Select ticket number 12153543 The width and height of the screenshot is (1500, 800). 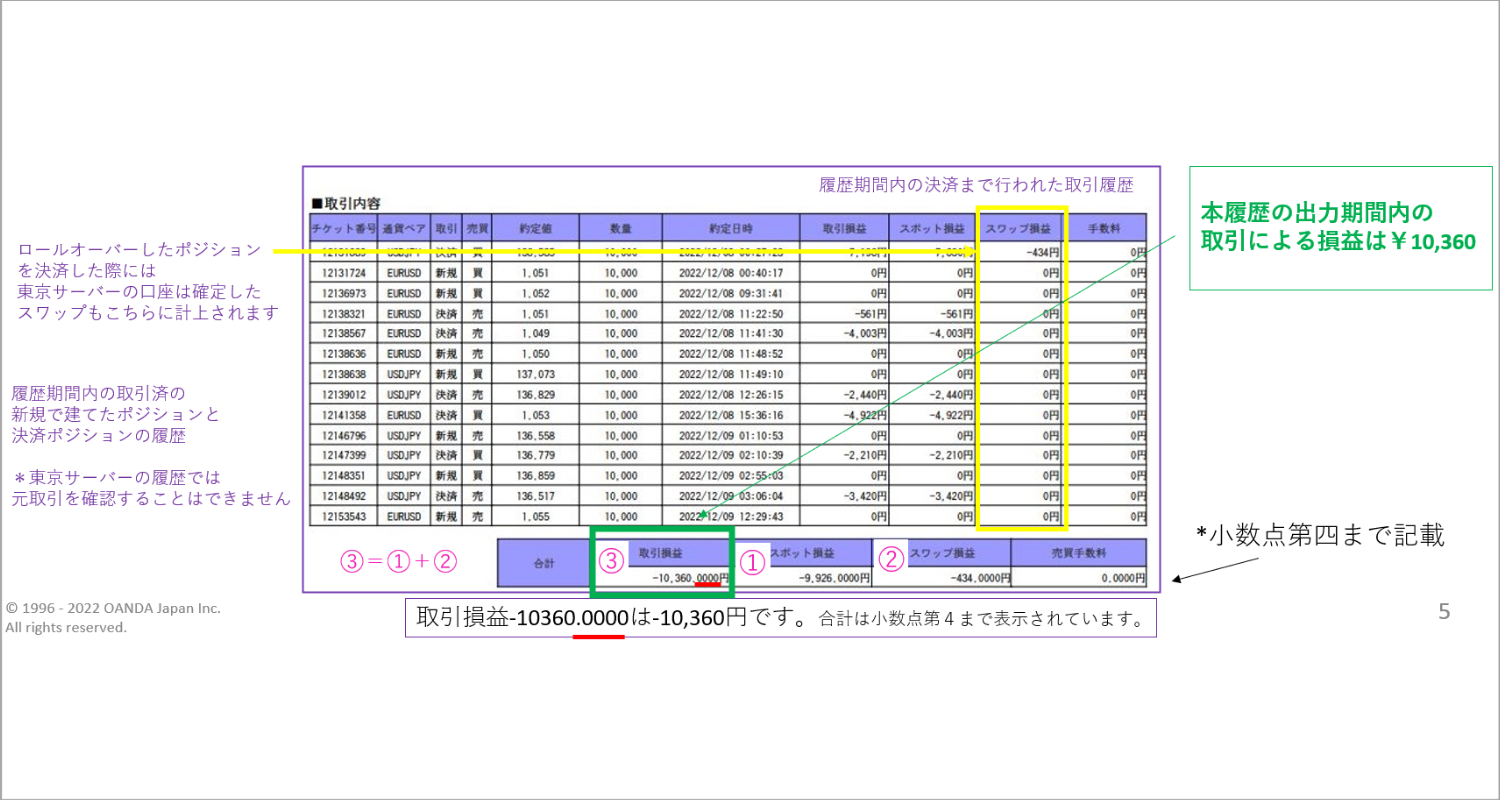(344, 516)
